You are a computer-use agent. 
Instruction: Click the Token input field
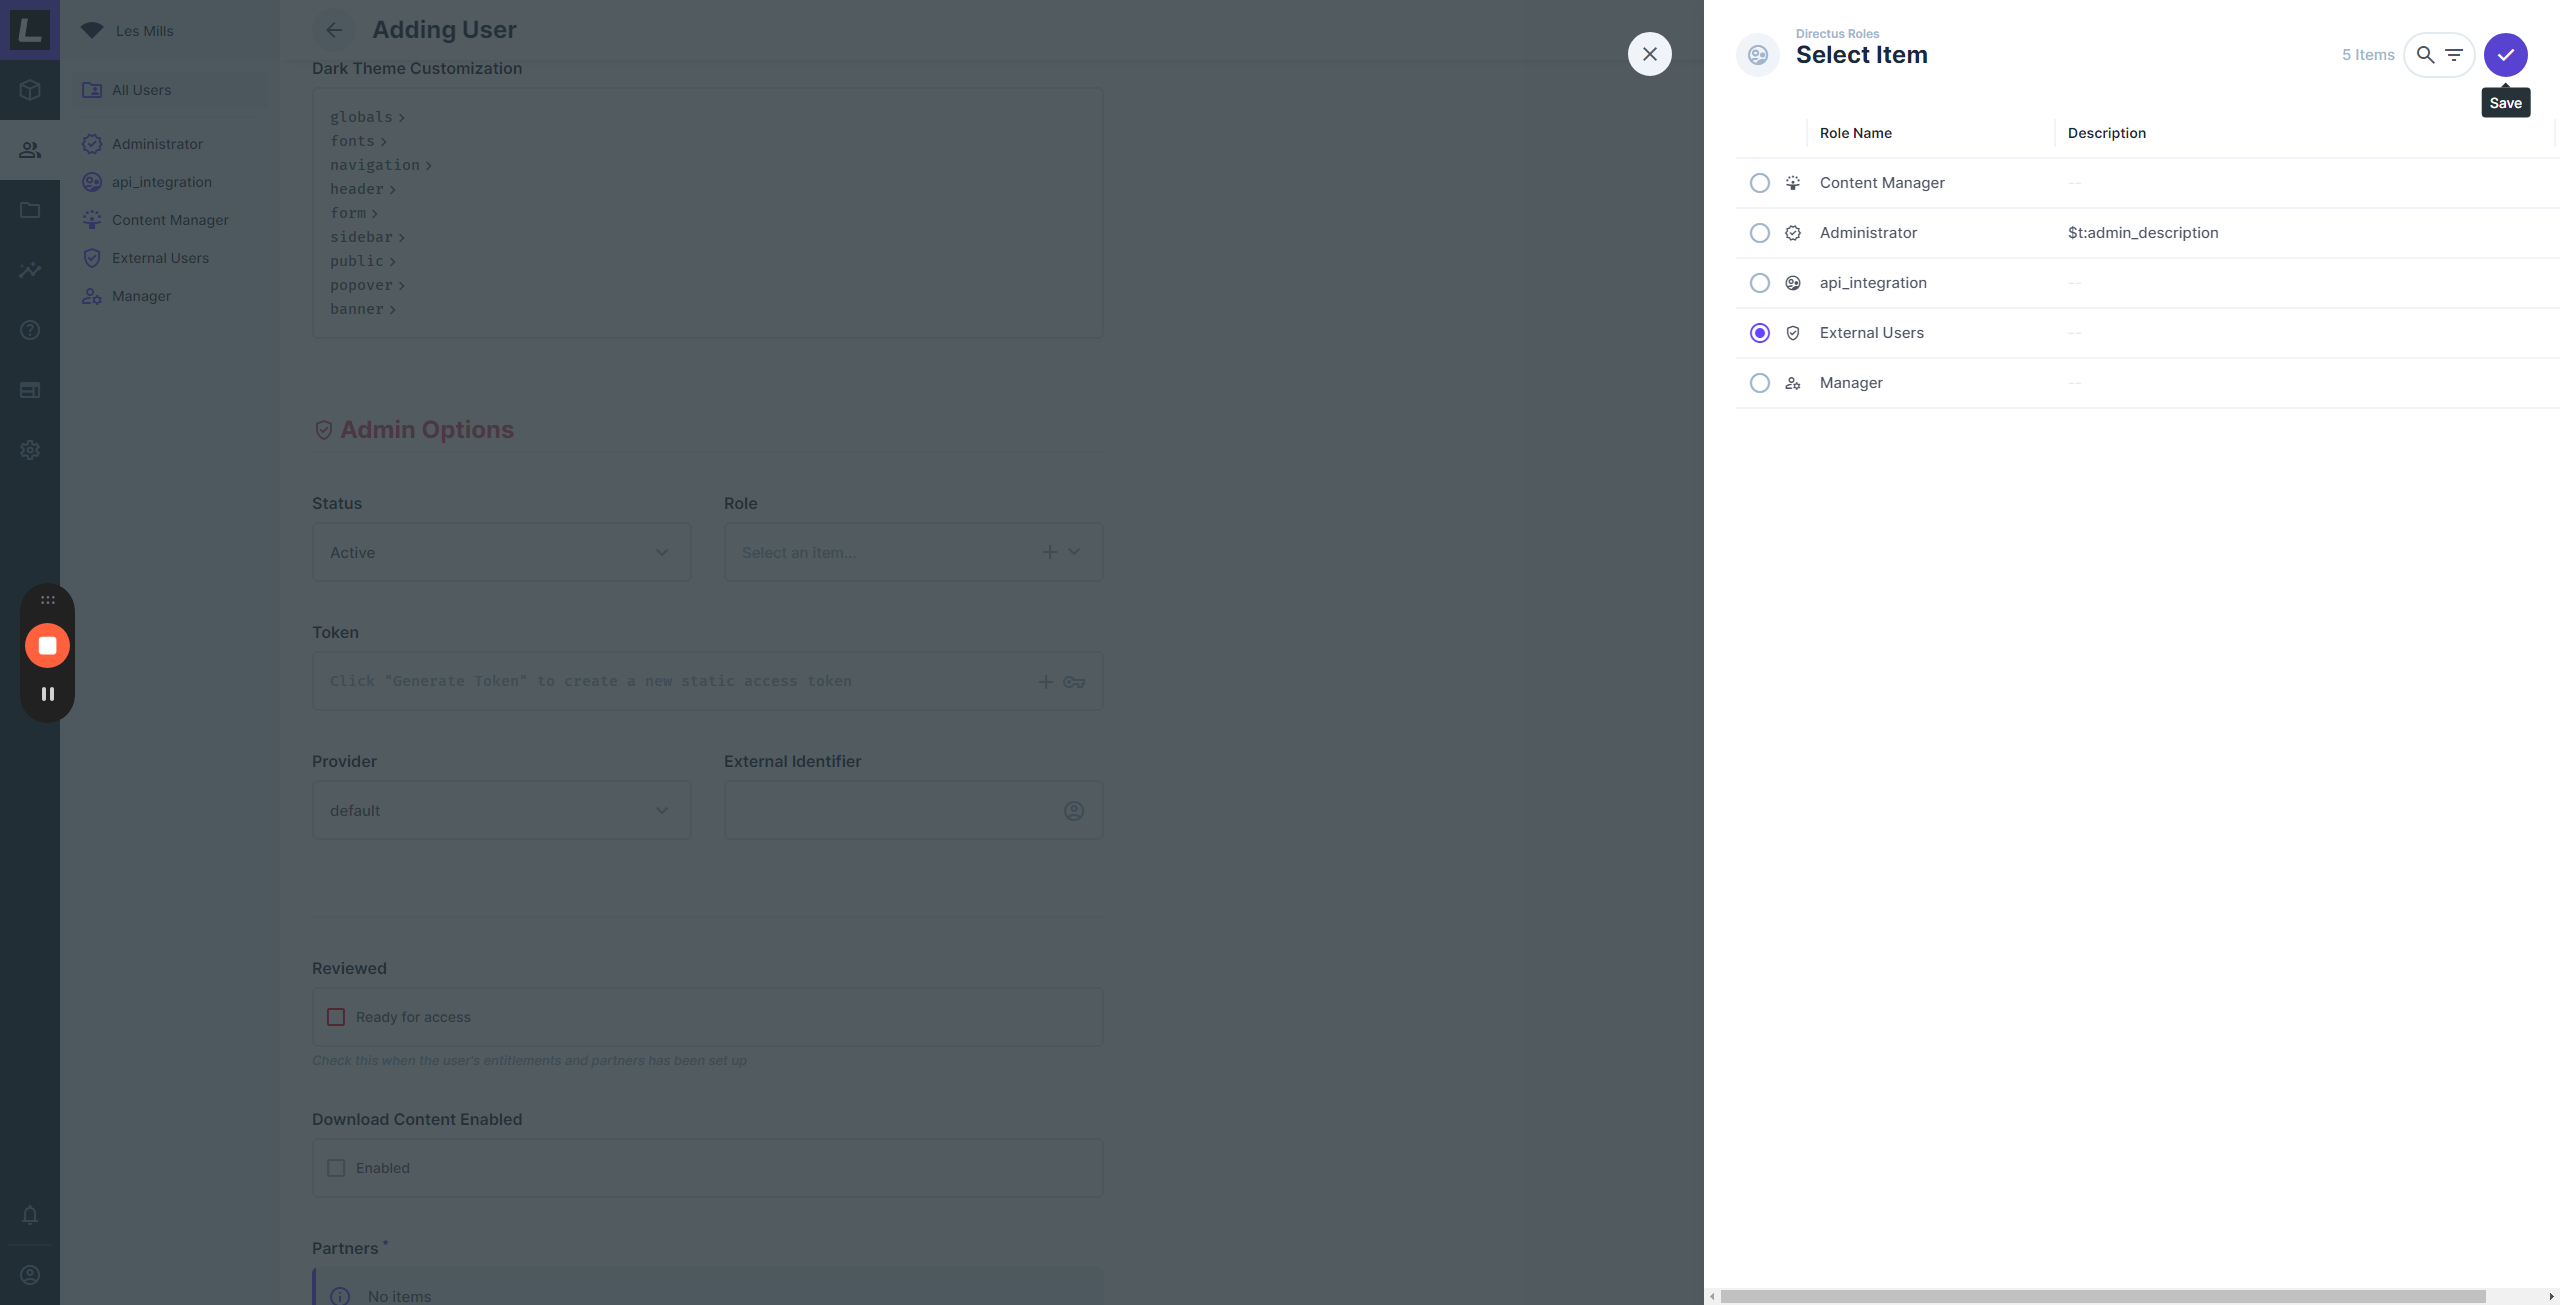click(707, 681)
